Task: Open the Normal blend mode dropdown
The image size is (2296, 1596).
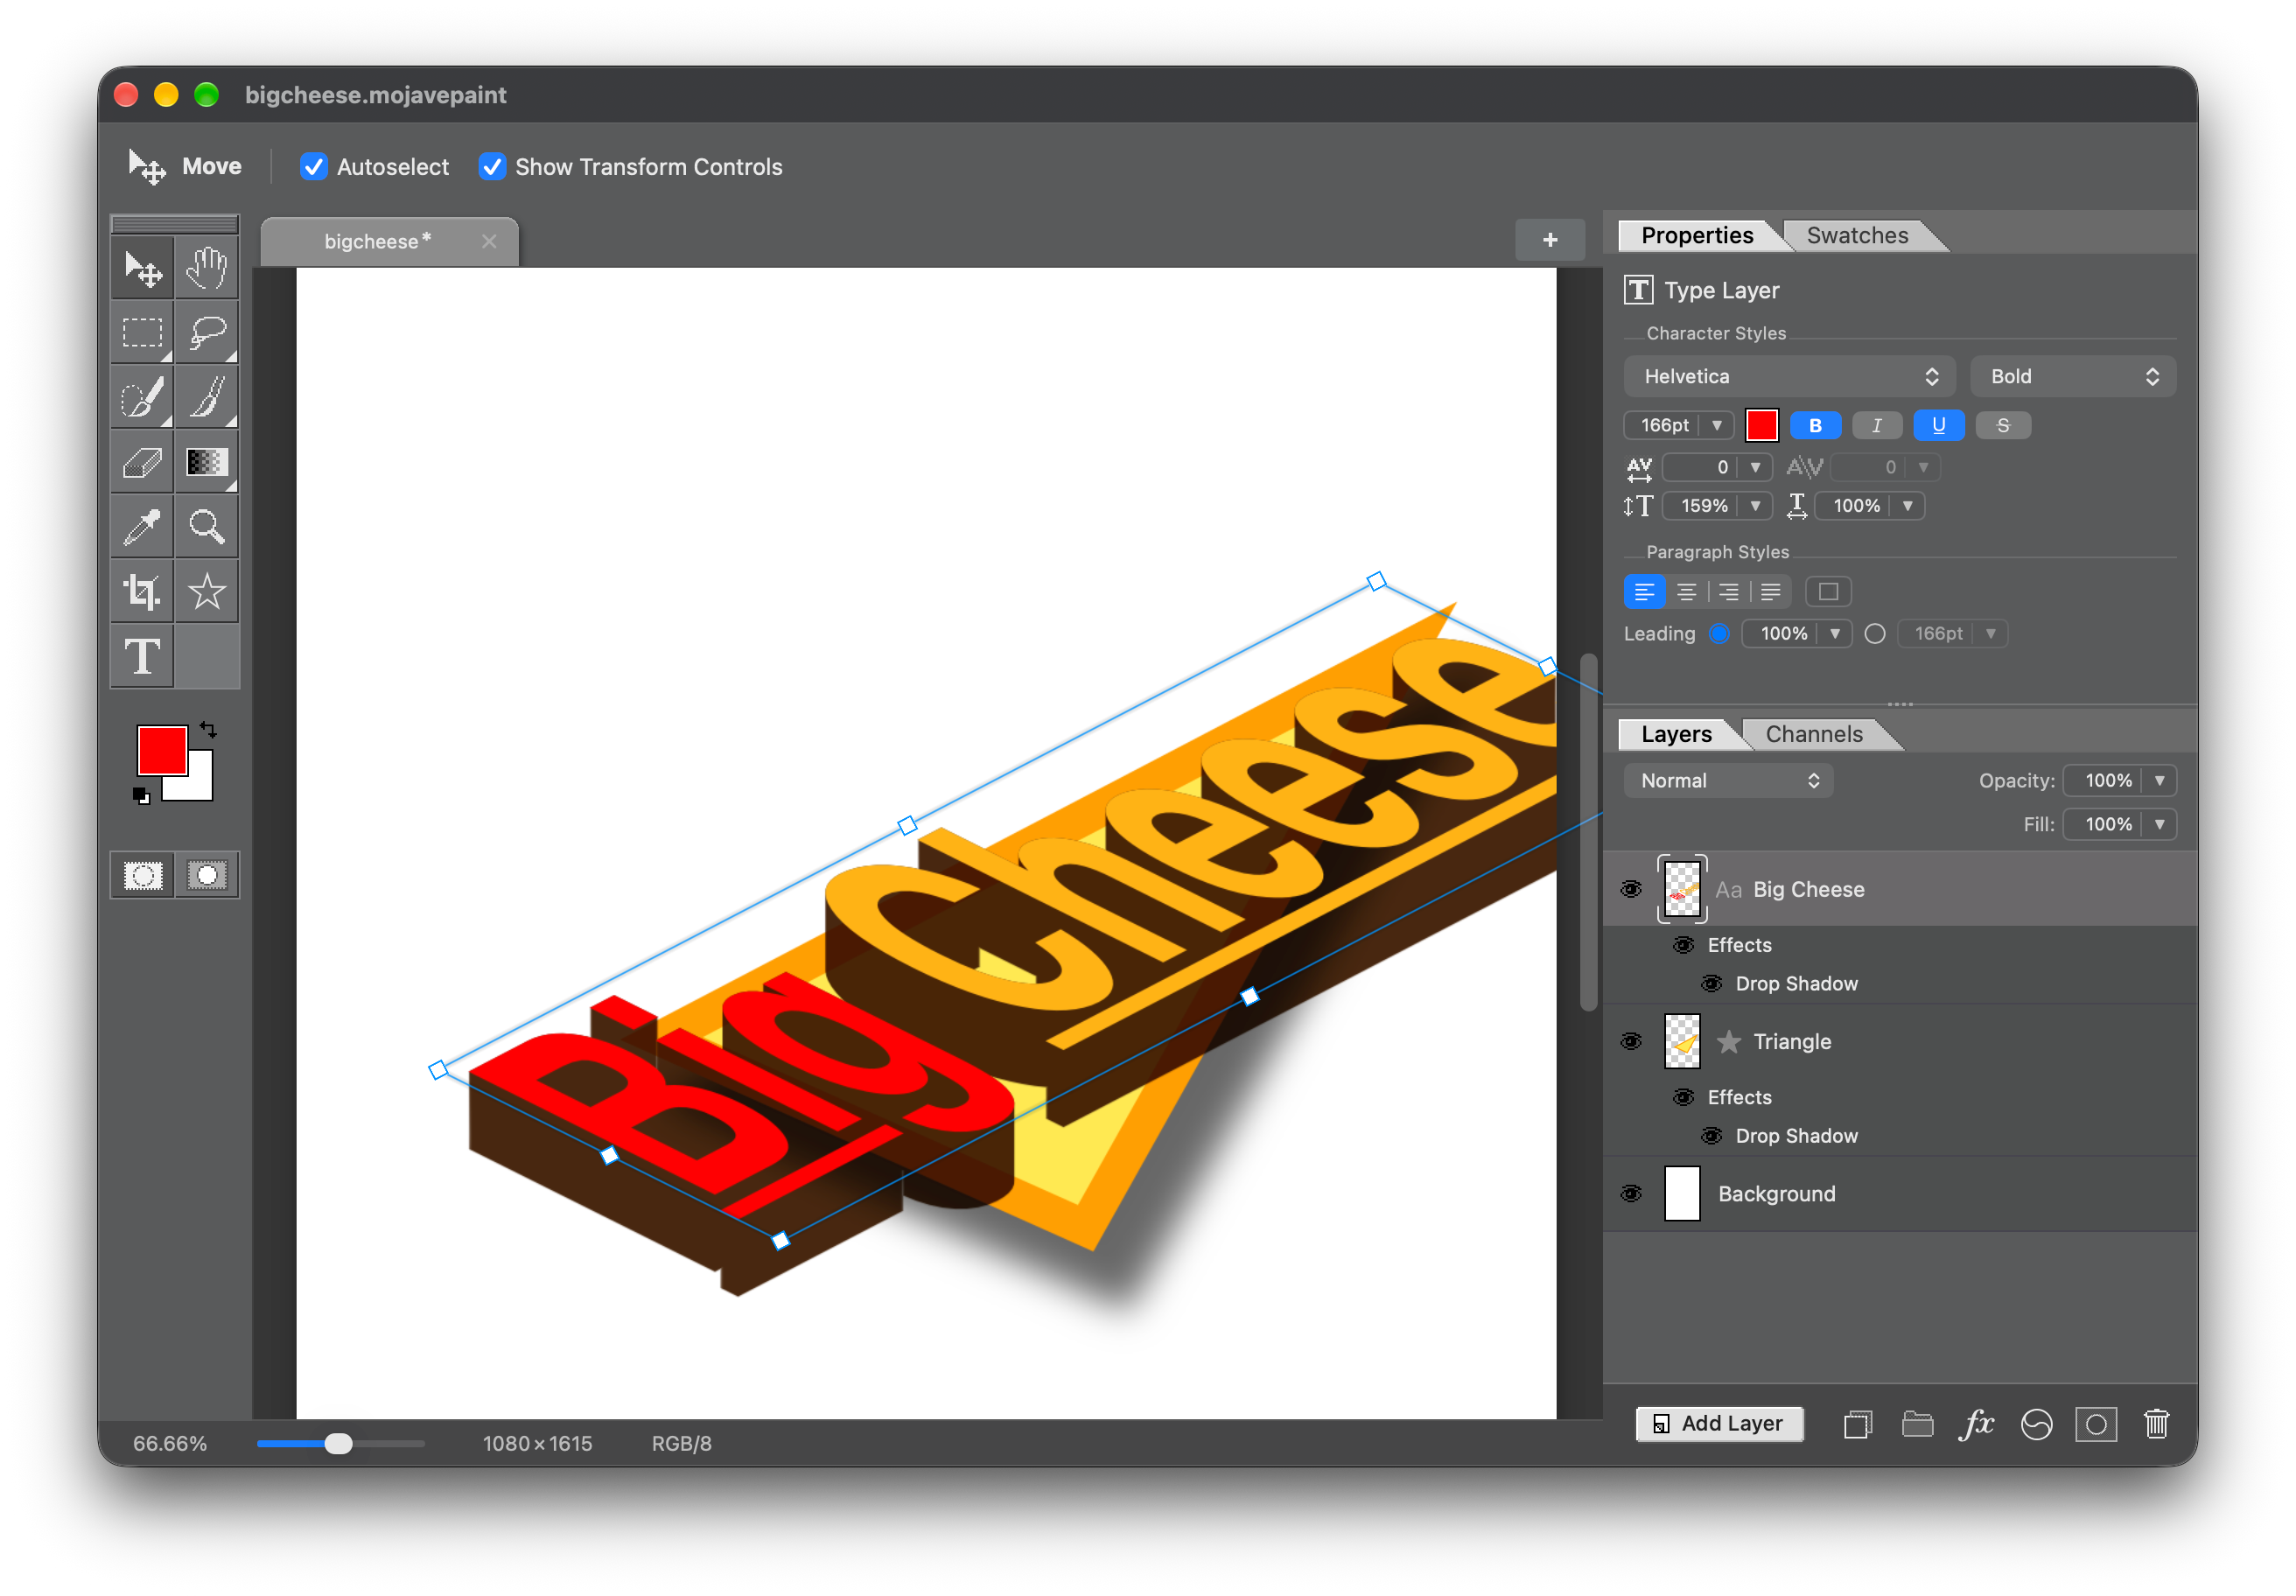Action: point(1729,780)
